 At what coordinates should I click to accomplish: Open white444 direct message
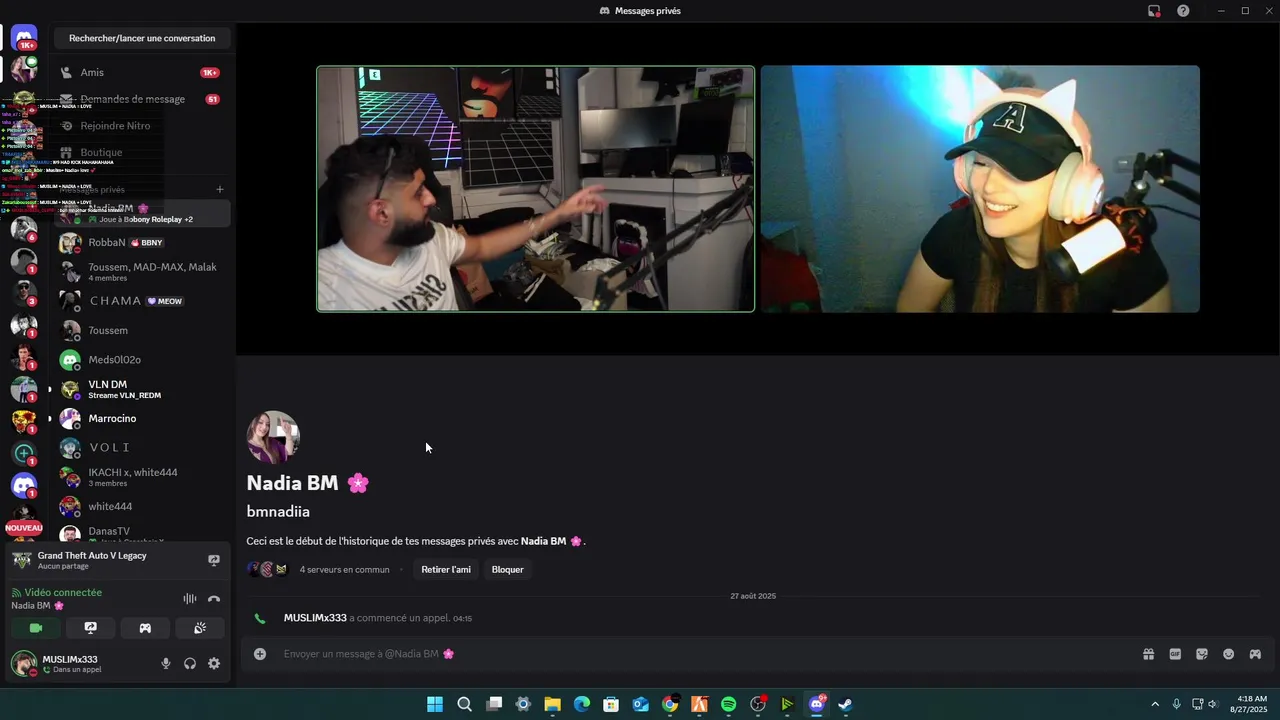pyautogui.click(x=142, y=506)
